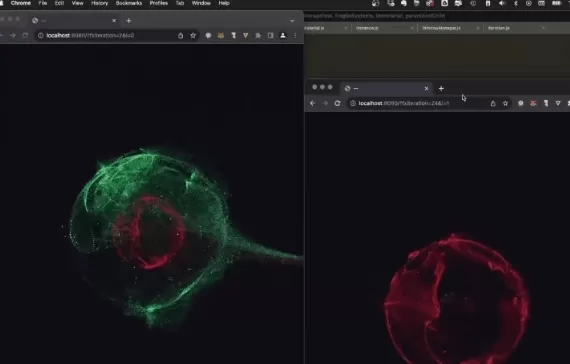Open the View menu
Screen dimensions: 570x364
click(x=77, y=3)
